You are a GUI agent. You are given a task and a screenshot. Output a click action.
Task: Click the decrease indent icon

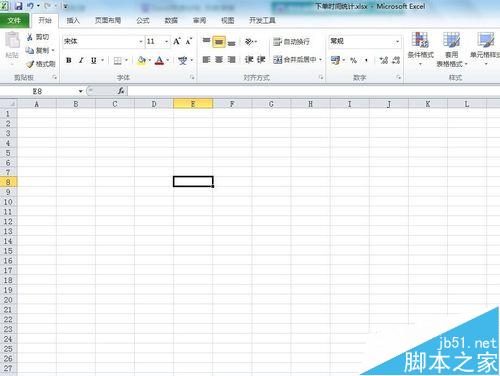pos(249,60)
